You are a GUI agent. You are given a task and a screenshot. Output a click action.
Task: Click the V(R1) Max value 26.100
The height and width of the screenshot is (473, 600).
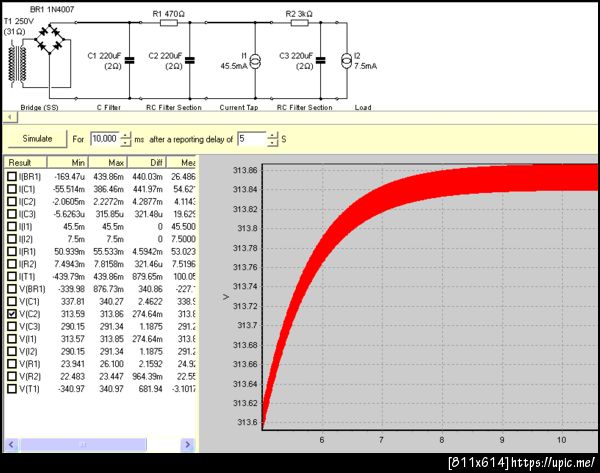111,364
